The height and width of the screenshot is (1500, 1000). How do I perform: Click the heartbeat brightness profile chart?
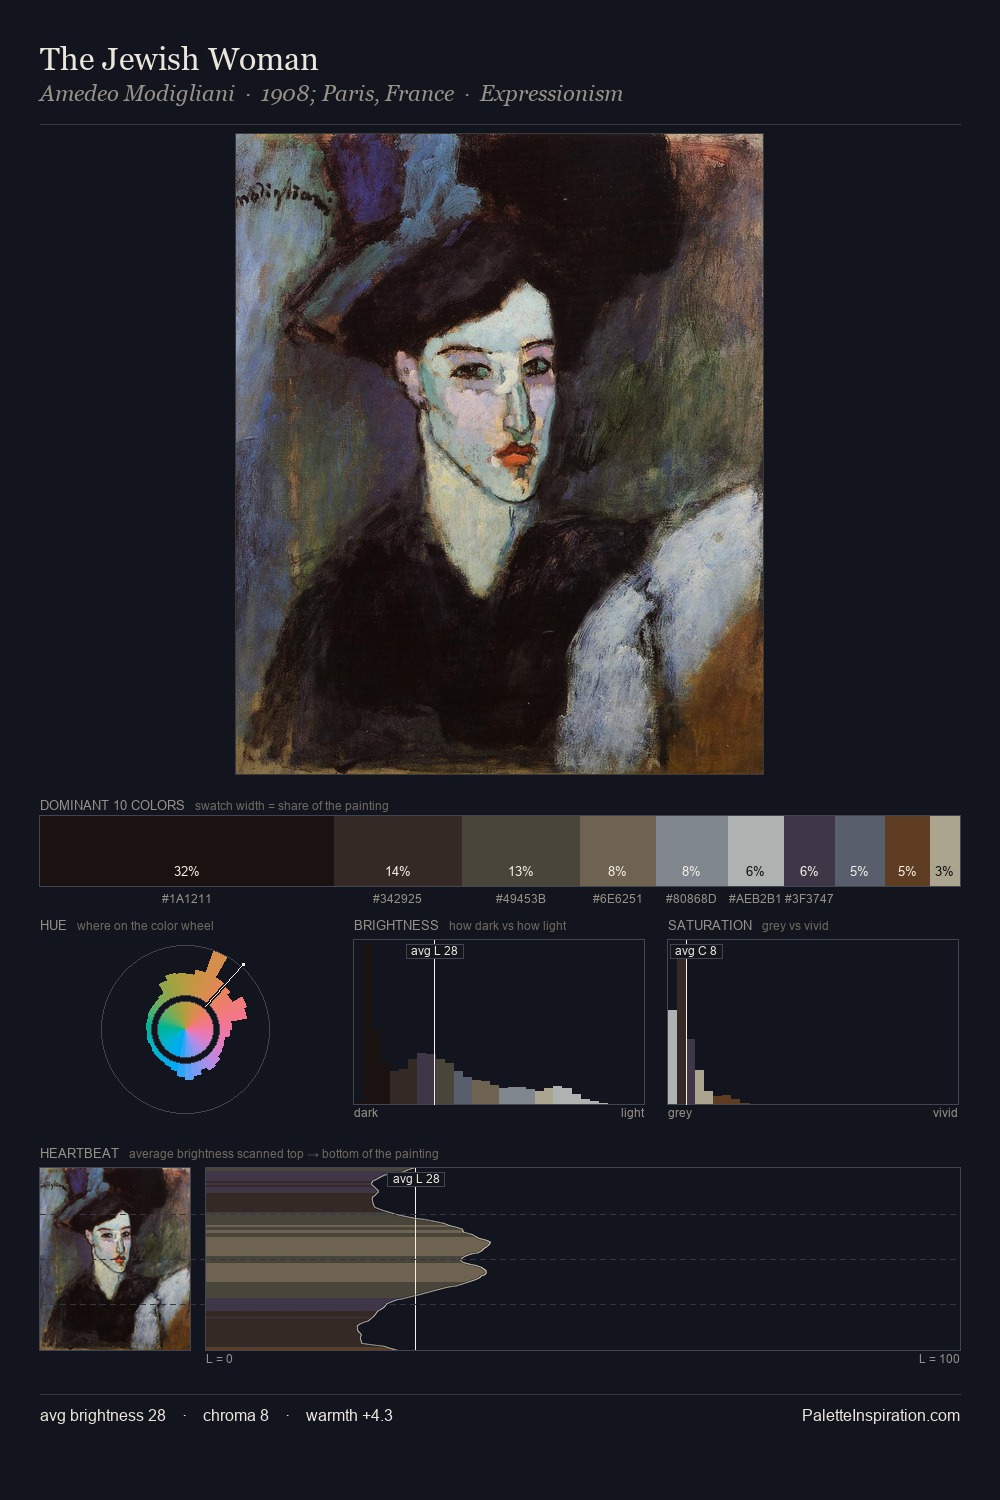(x=583, y=1259)
